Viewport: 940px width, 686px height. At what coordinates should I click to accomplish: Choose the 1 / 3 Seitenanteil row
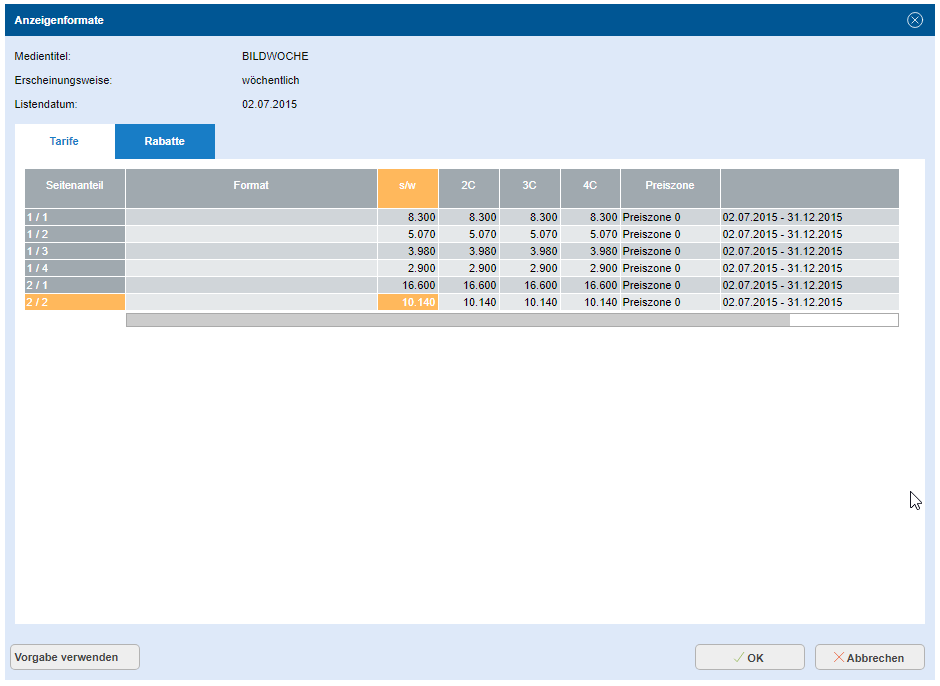pos(75,251)
